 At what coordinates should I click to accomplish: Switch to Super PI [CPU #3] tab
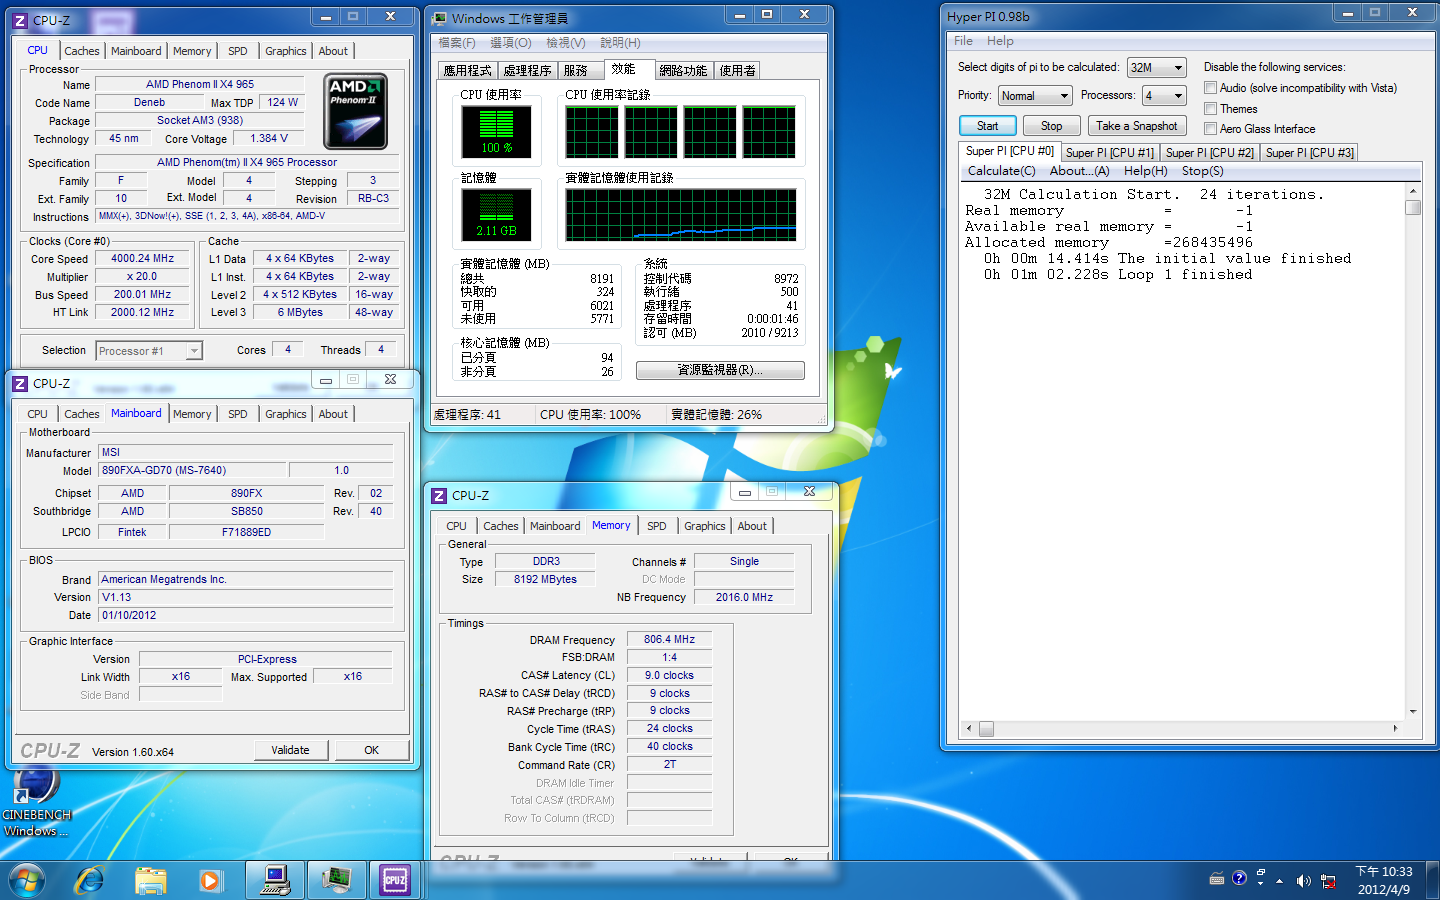pyautogui.click(x=1309, y=153)
